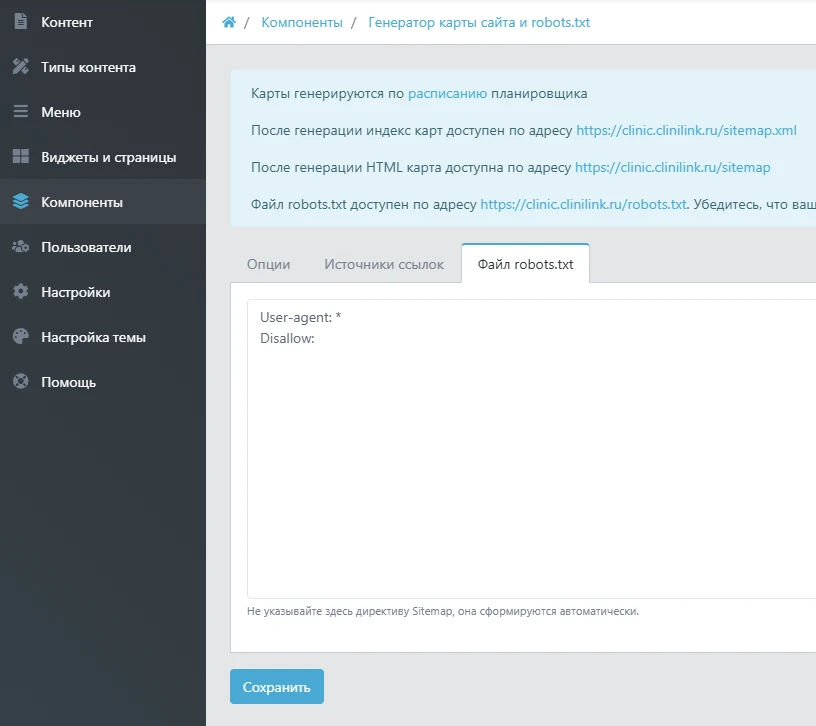The width and height of the screenshot is (816, 726).
Task: Click the Компоненты breadcrumb link
Action: click(301, 22)
